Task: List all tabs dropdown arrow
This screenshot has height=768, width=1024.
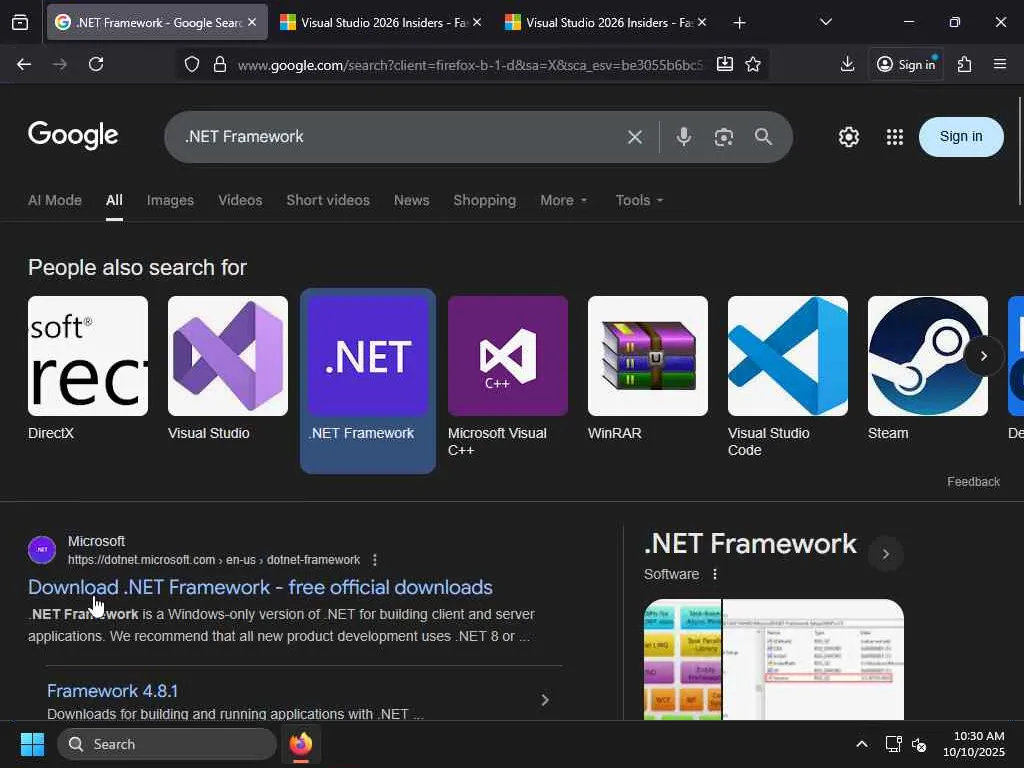Action: pos(825,22)
